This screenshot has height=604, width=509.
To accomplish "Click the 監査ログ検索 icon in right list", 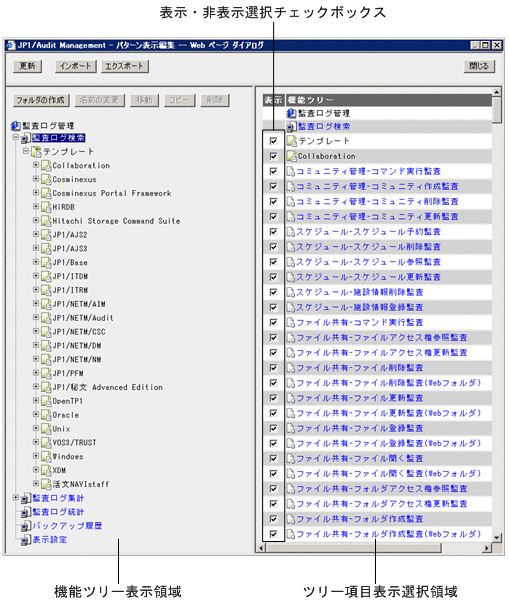I will [x=292, y=126].
